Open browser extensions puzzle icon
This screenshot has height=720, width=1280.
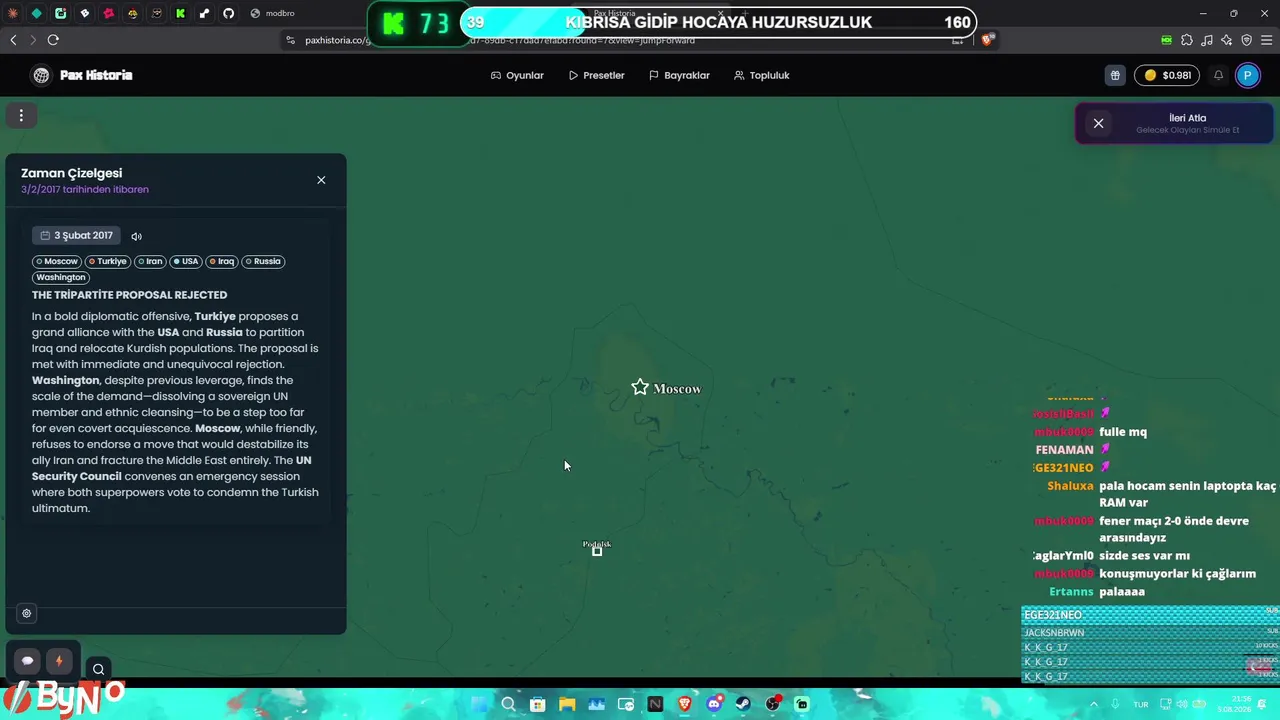1187,40
